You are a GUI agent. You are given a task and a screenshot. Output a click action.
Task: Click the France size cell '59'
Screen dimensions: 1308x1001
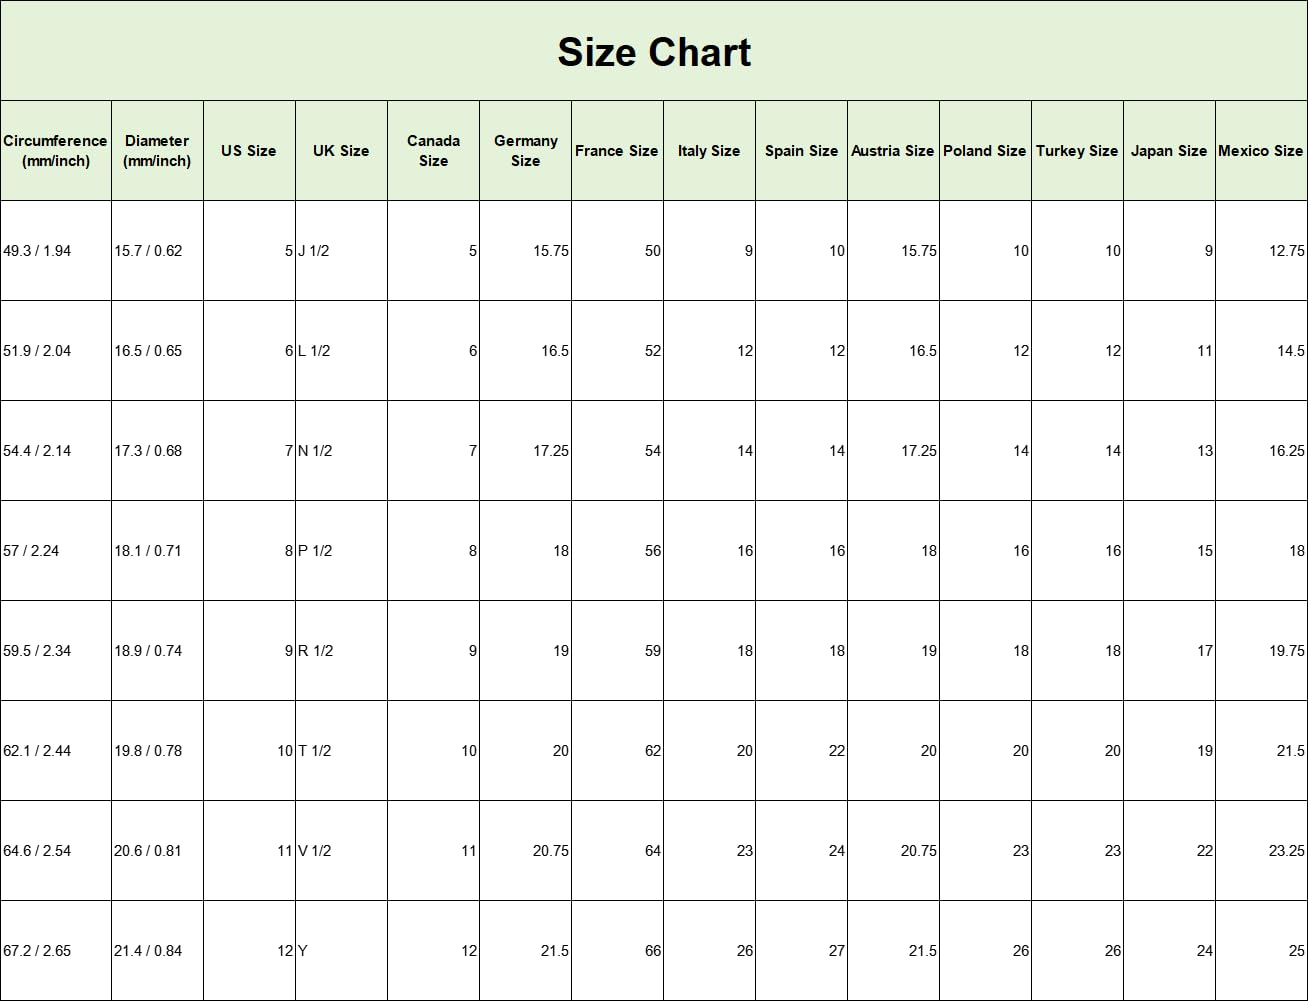617,651
